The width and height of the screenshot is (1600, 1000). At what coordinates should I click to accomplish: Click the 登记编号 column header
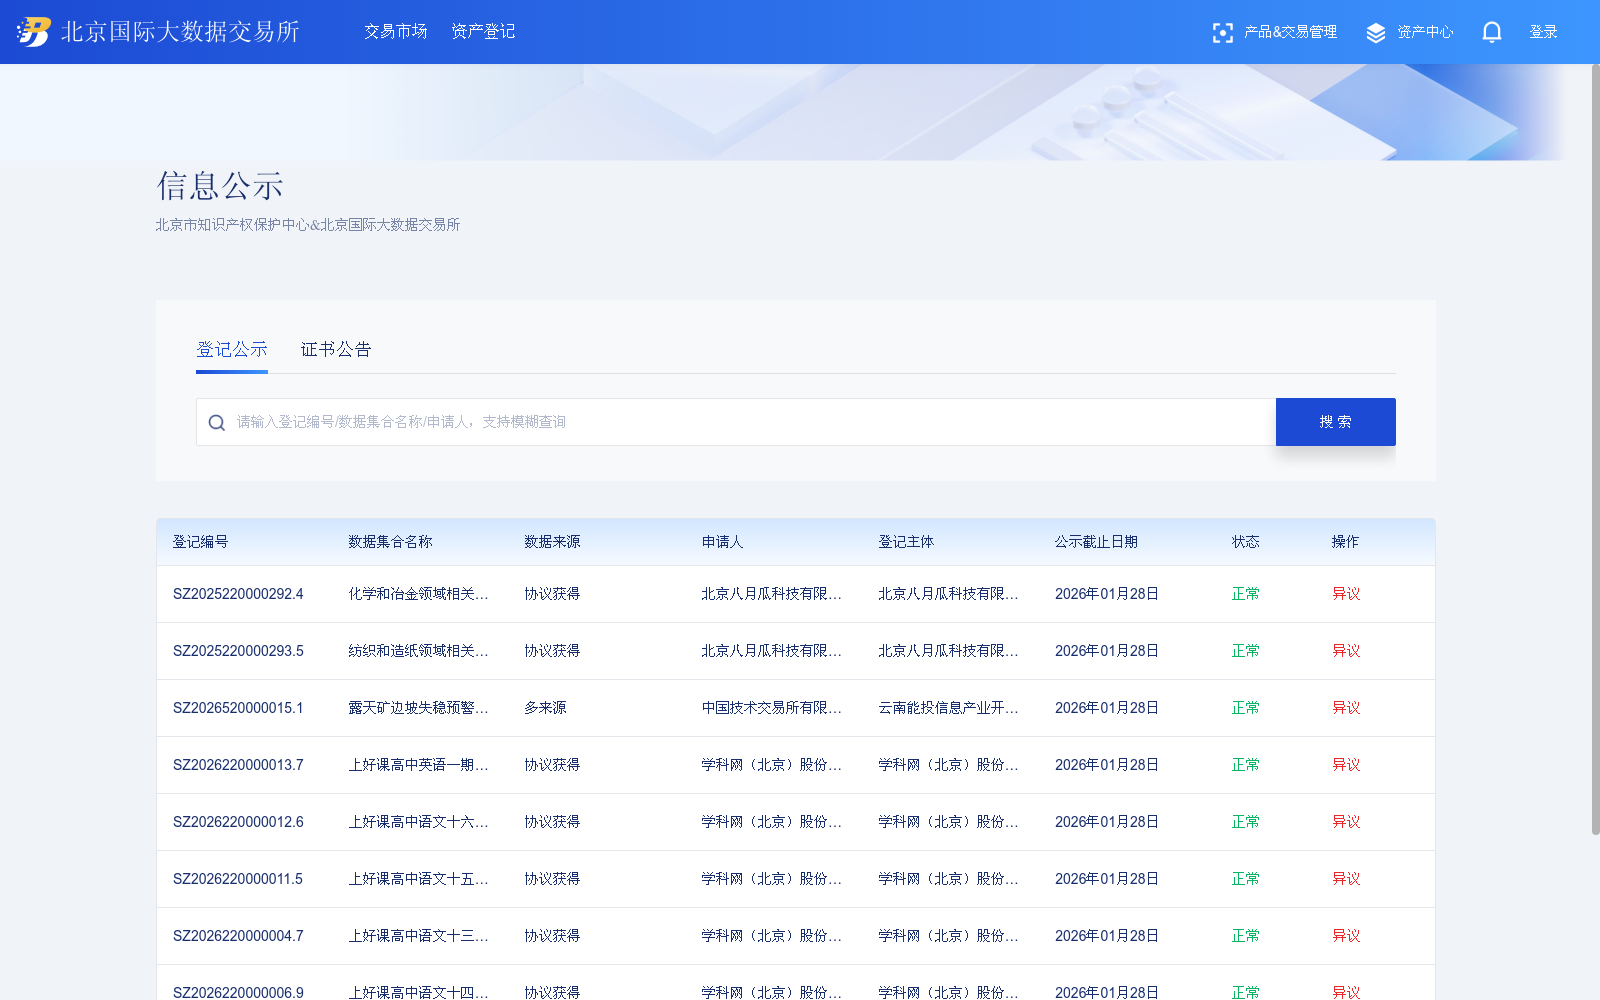click(200, 542)
